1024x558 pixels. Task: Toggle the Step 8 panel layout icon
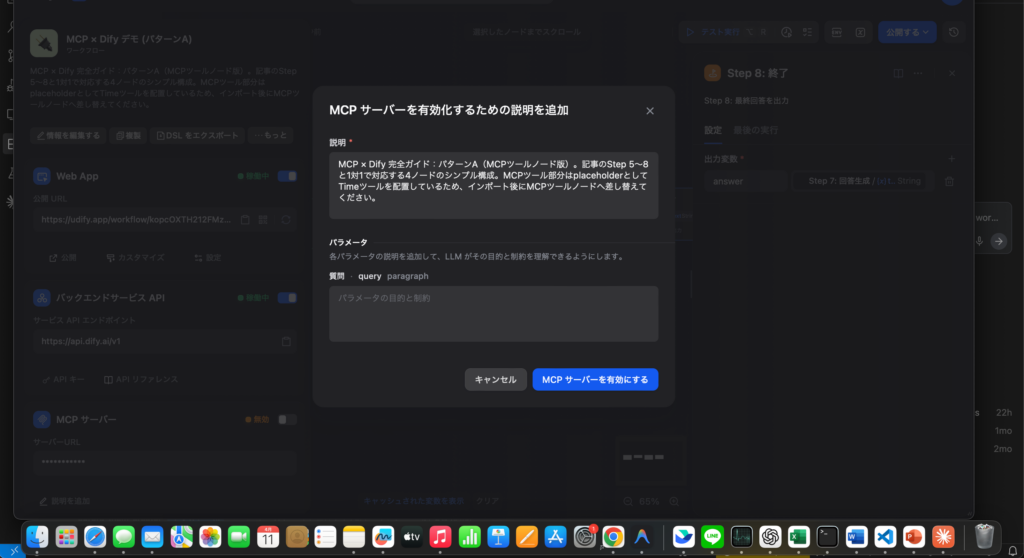898,73
